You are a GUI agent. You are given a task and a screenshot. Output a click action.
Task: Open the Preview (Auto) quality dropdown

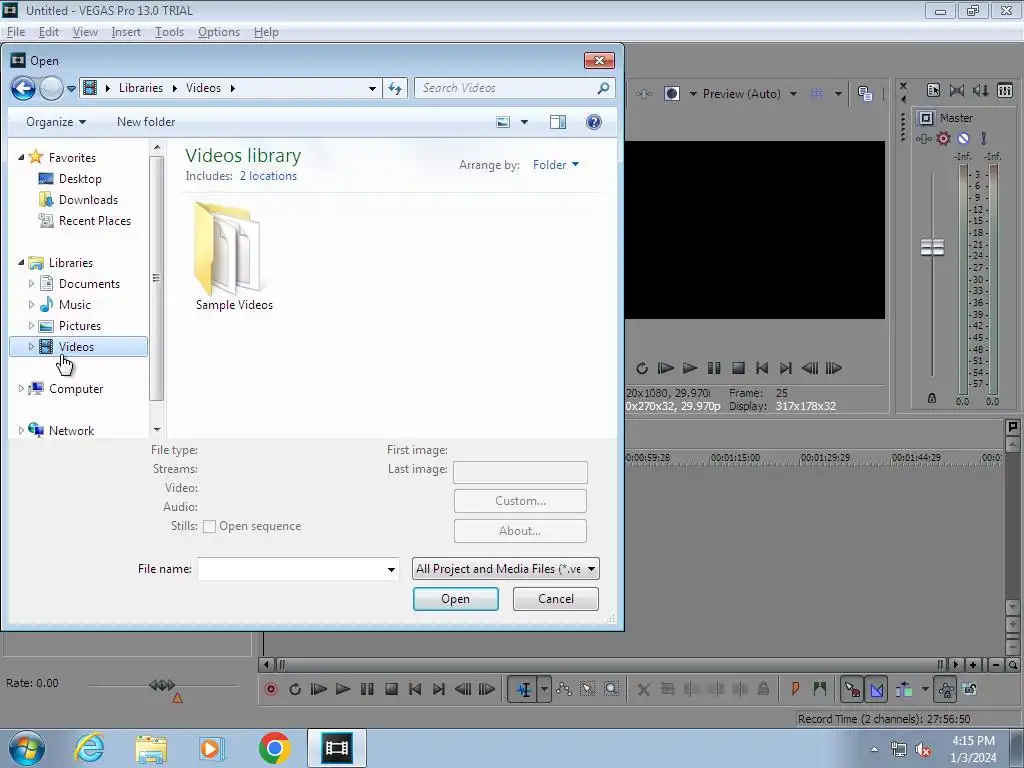pyautogui.click(x=793, y=94)
